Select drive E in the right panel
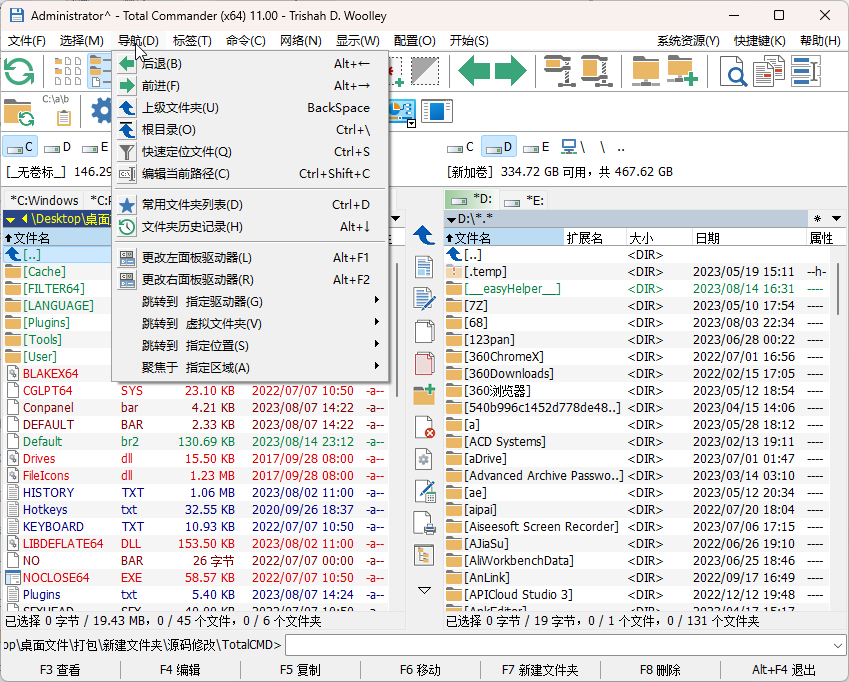 click(536, 147)
